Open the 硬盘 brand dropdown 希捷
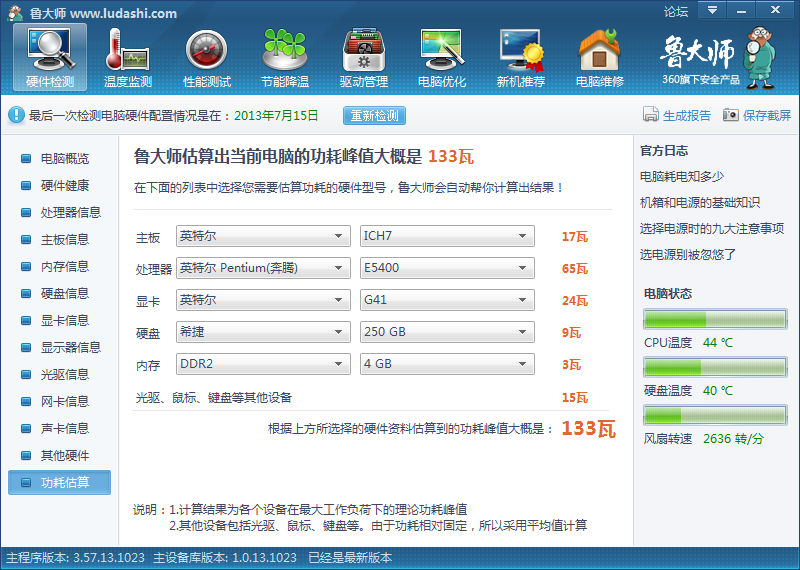Viewport: 800px width, 570px height. pos(263,332)
